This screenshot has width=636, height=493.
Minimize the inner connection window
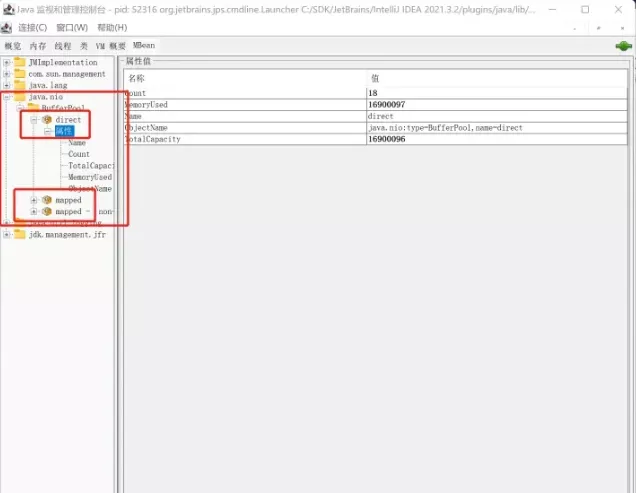574,28
